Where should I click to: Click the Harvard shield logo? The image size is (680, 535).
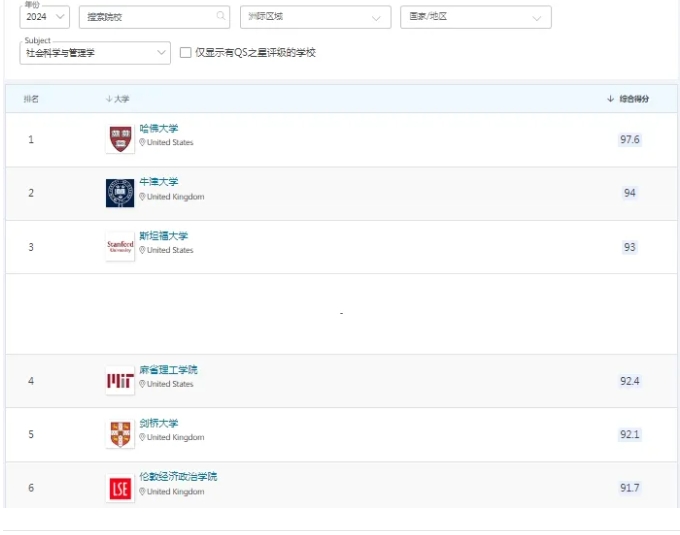click(120, 139)
